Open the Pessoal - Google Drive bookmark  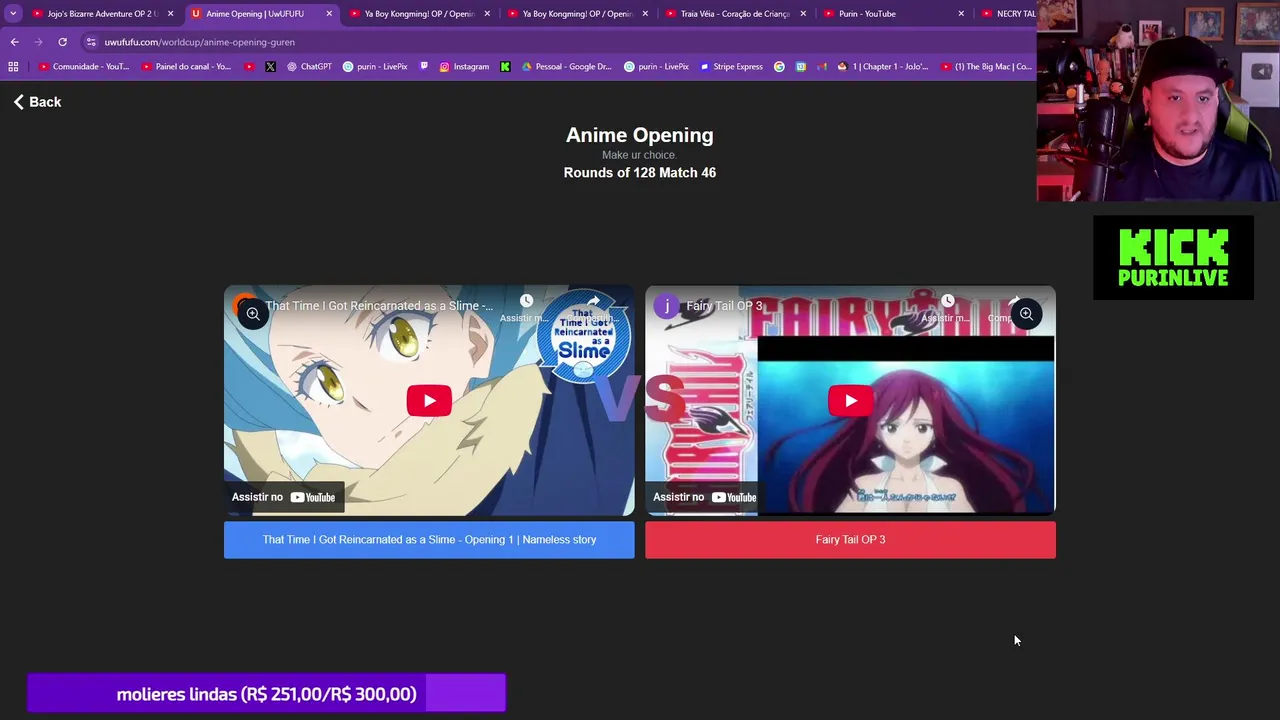[x=566, y=67]
